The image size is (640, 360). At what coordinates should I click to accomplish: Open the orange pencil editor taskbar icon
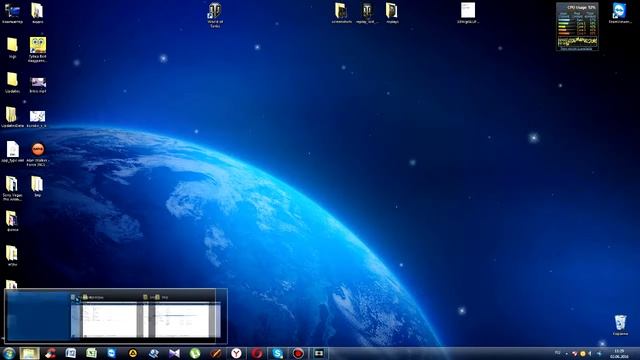(216, 353)
